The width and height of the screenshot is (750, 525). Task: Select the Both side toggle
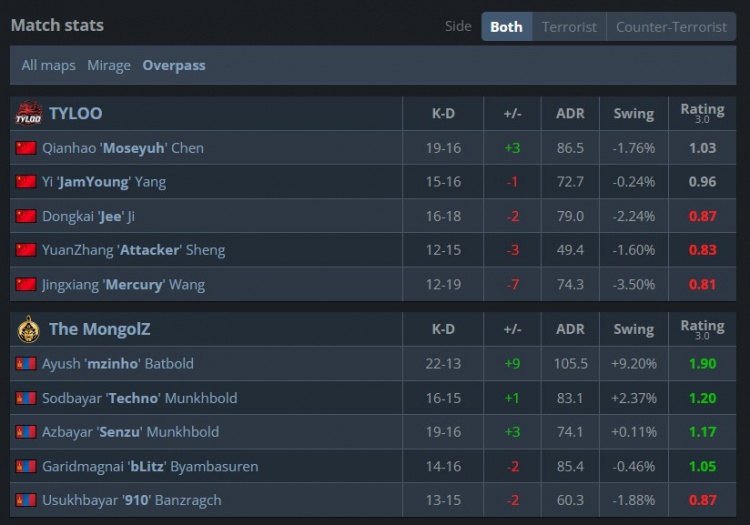(x=506, y=27)
